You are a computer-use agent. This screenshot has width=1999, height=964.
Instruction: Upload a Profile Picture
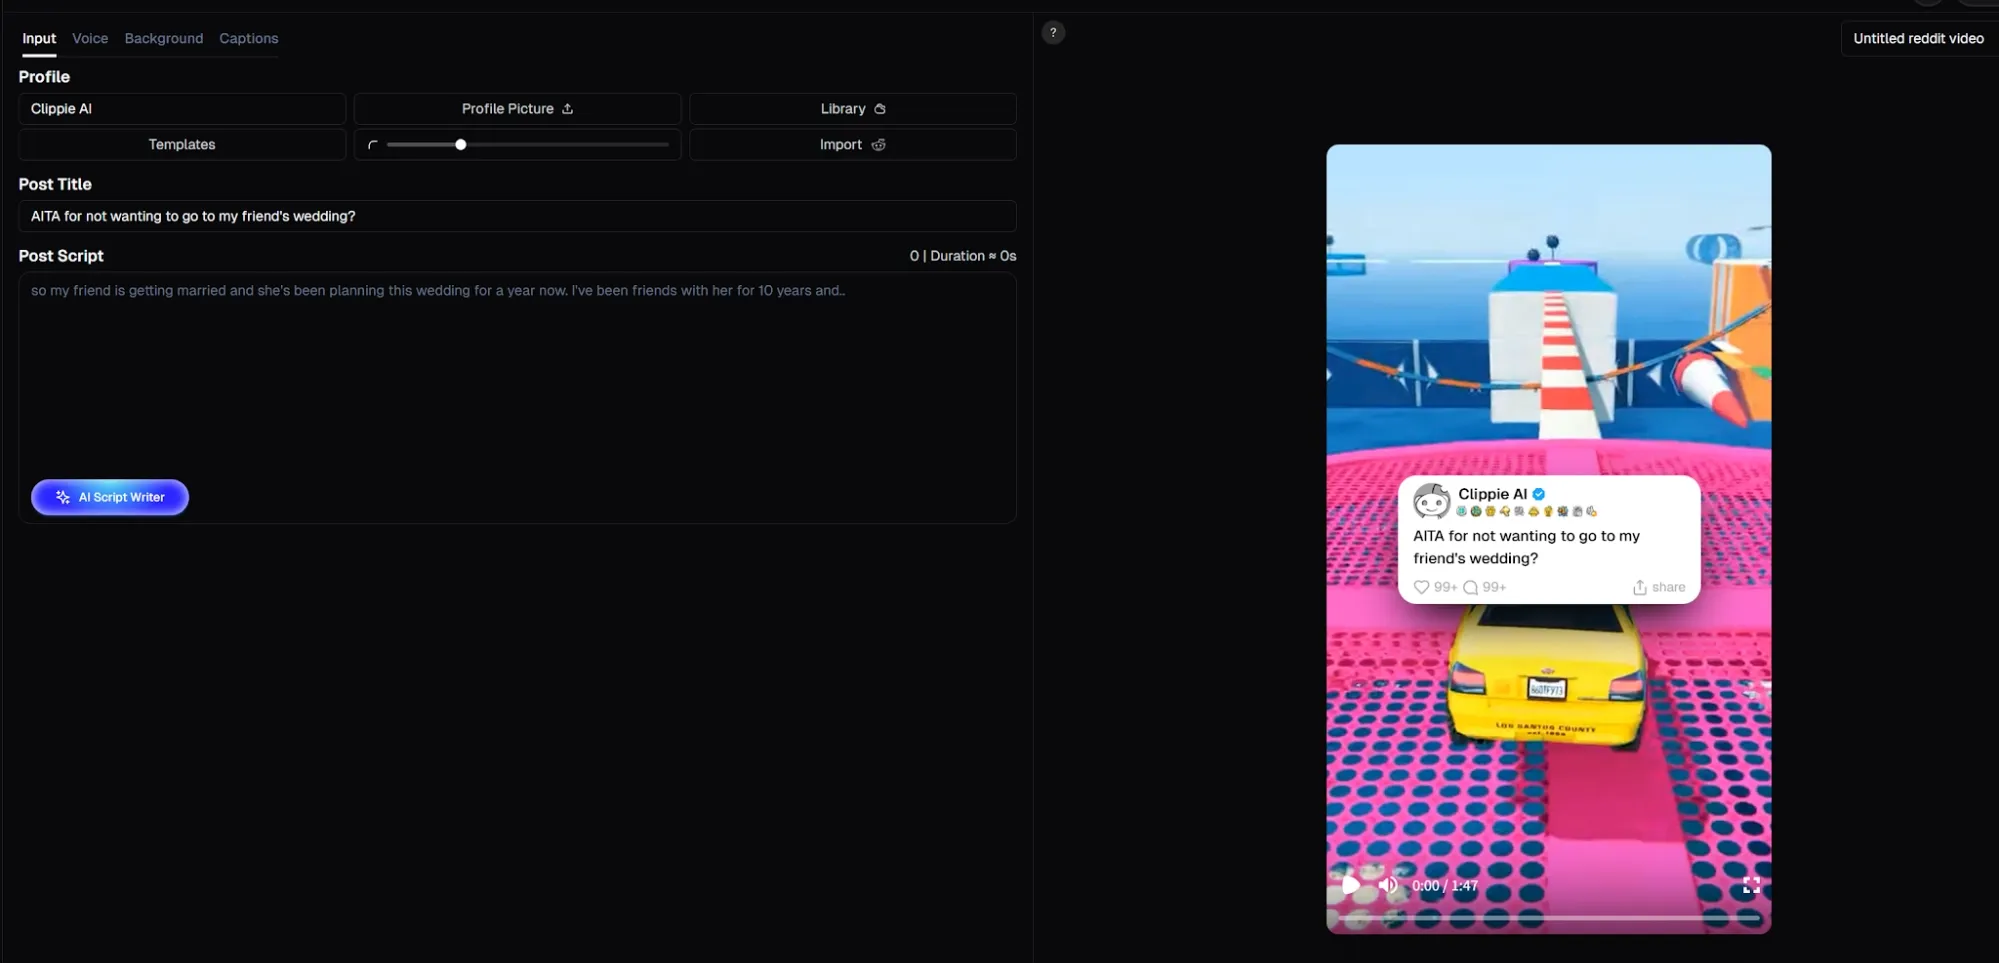click(x=517, y=109)
